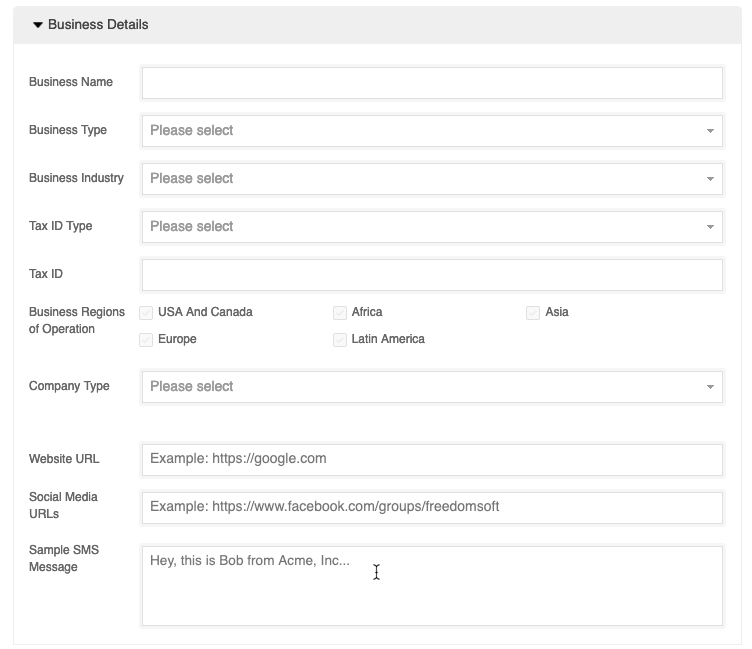Screen dimensions: 752x649
Task: Click the Business Industry dropdown arrow icon
Action: point(710,179)
